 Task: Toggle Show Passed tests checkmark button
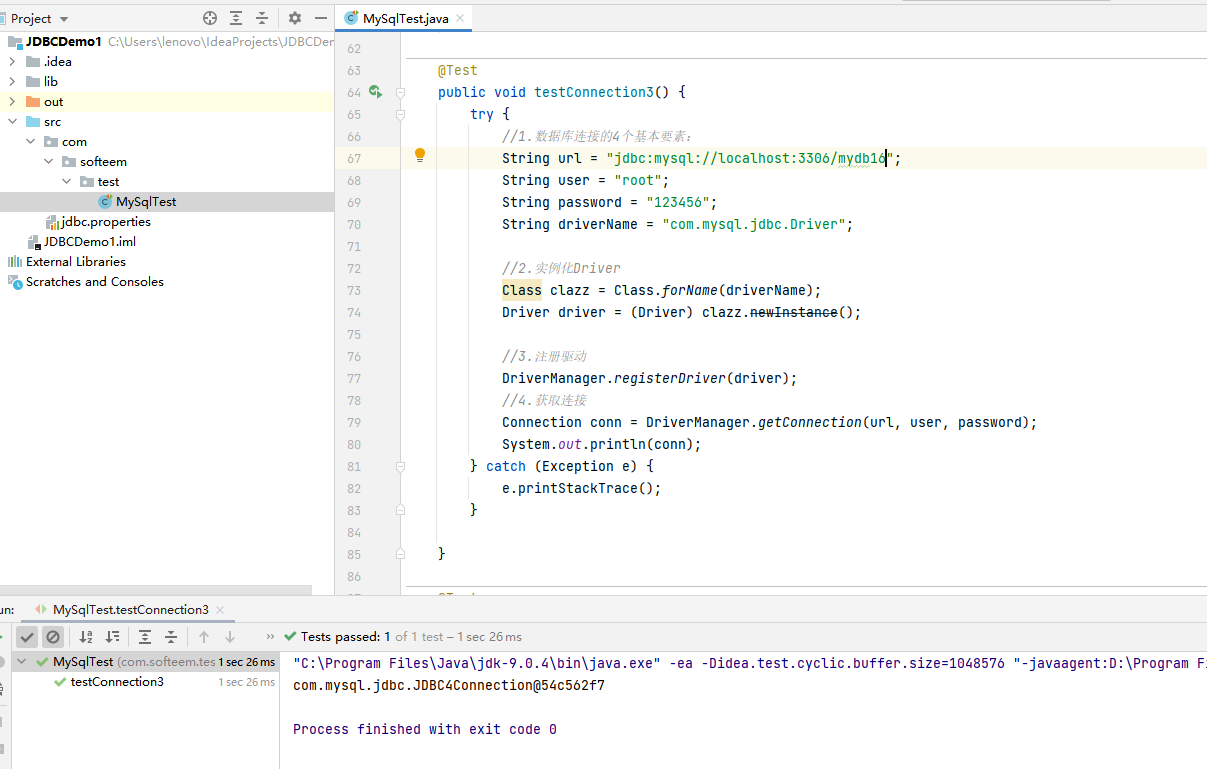tap(27, 636)
